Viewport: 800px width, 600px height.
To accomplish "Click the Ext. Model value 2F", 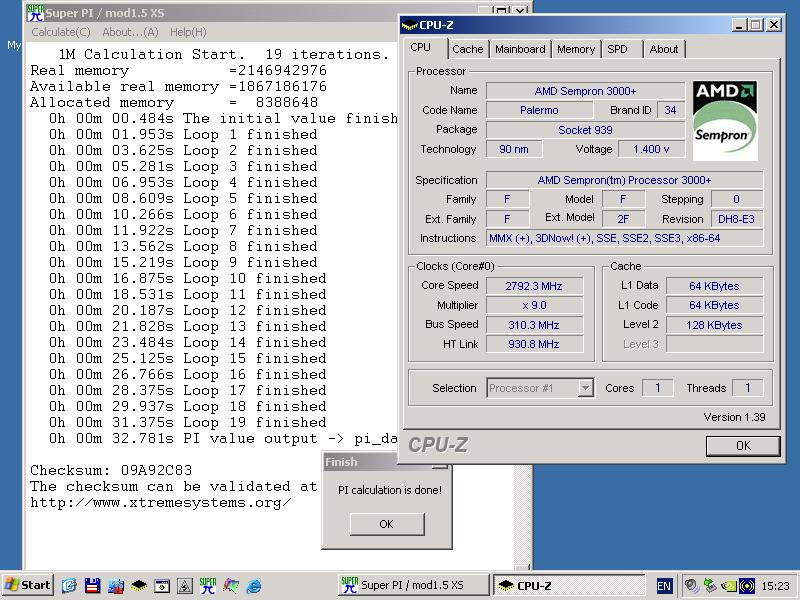I will (x=623, y=219).
